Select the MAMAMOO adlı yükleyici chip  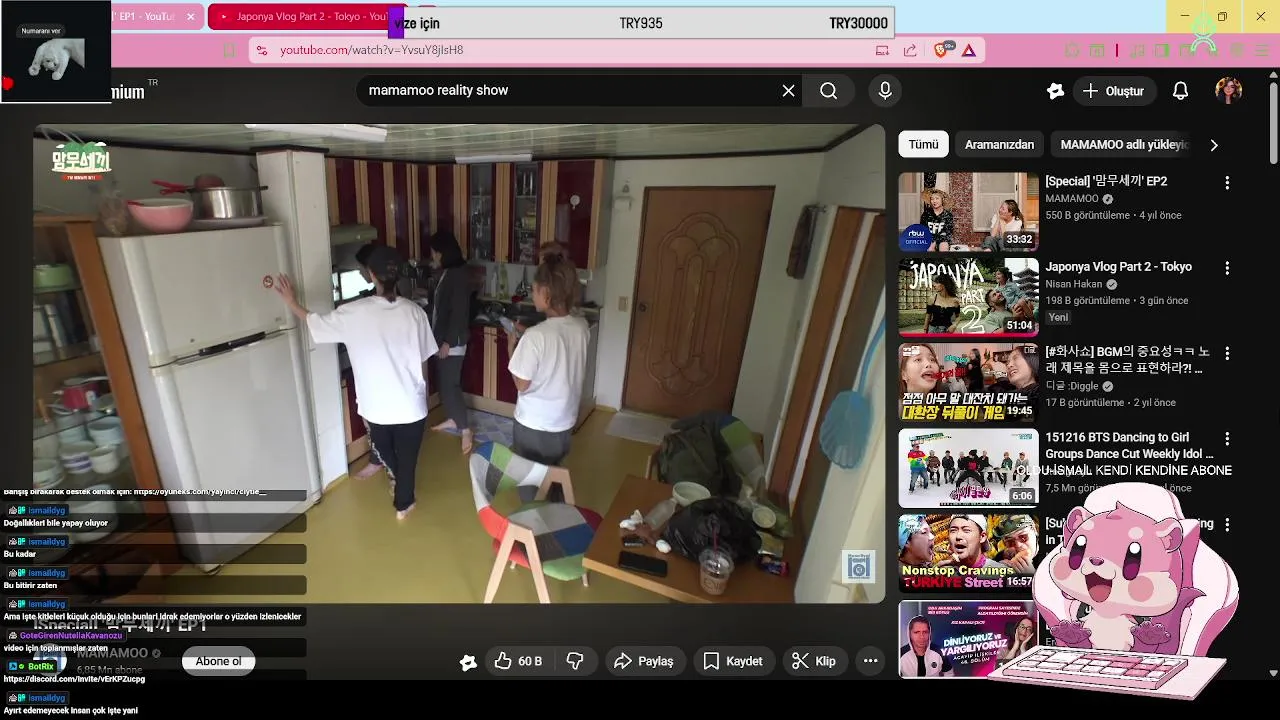click(1123, 145)
